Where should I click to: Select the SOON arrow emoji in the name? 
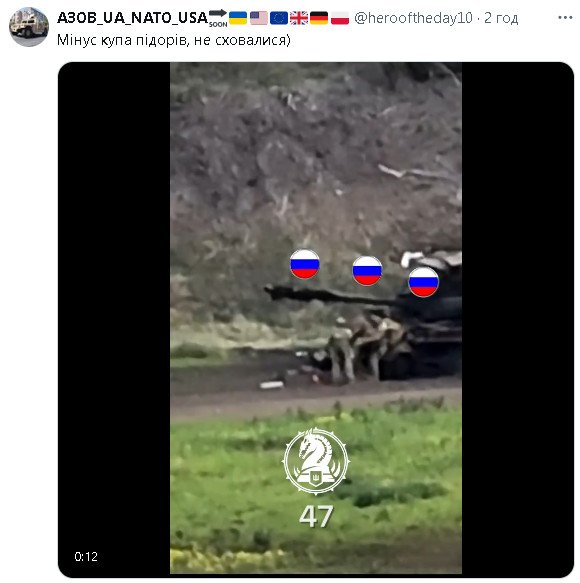218,18
